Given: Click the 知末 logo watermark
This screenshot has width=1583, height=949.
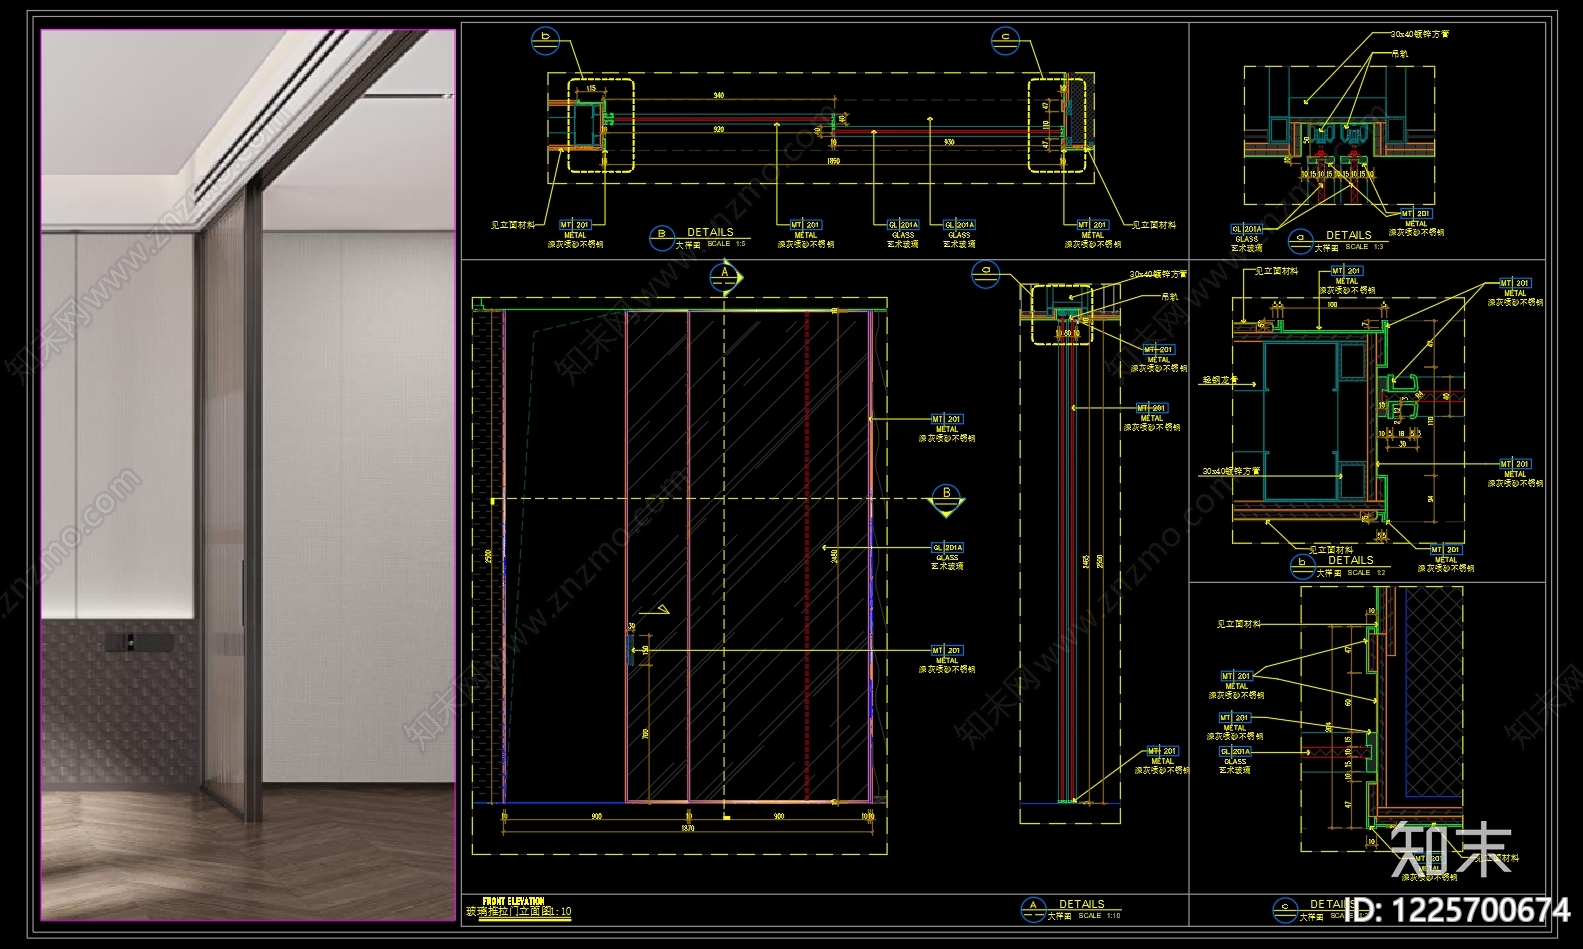Looking at the screenshot, I should [x=1450, y=848].
